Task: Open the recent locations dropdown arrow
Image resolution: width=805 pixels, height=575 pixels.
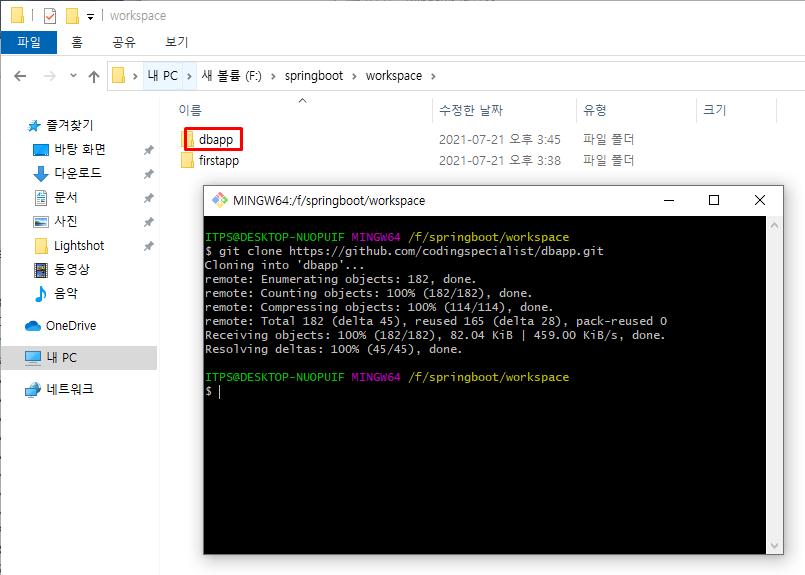Action: [73, 76]
